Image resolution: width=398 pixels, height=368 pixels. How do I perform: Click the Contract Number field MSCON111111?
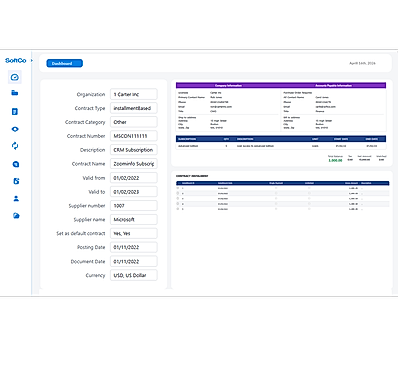click(x=134, y=136)
